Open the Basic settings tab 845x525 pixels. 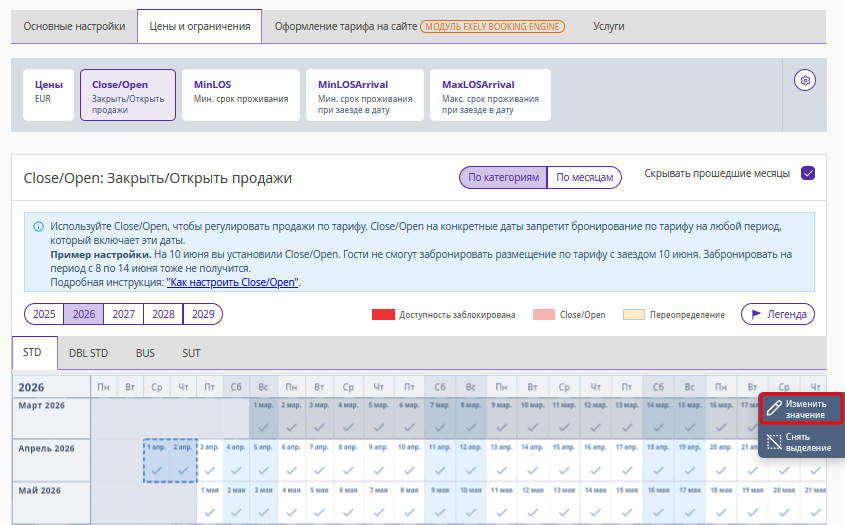pos(74,26)
